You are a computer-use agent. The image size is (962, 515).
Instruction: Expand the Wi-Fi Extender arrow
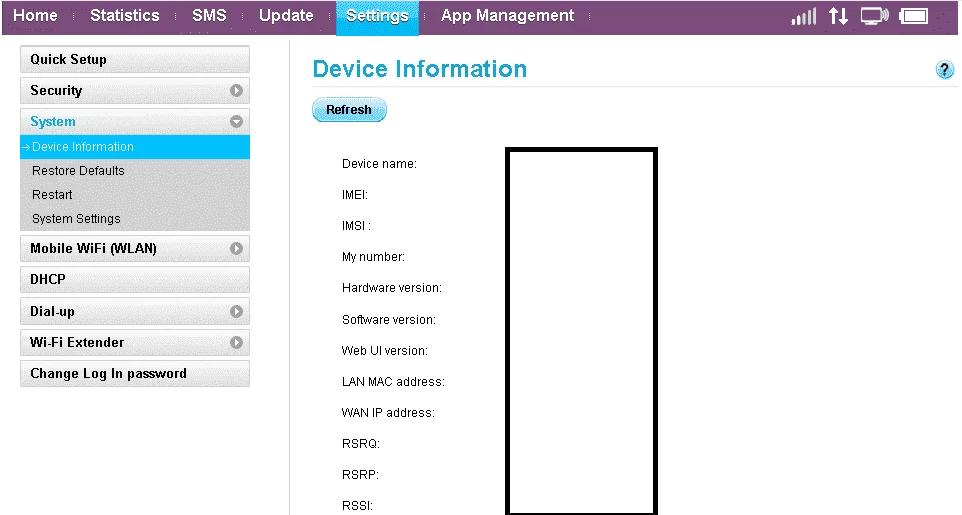[x=236, y=343]
